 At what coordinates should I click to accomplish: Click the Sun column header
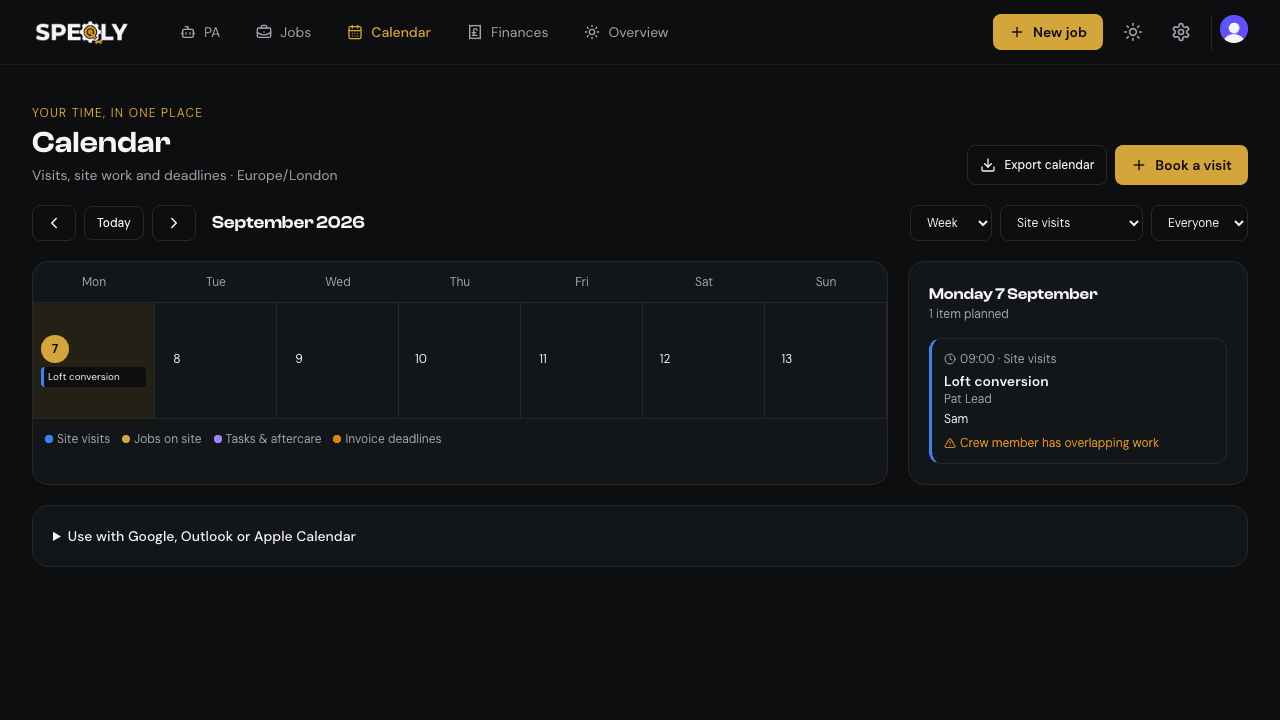point(826,282)
